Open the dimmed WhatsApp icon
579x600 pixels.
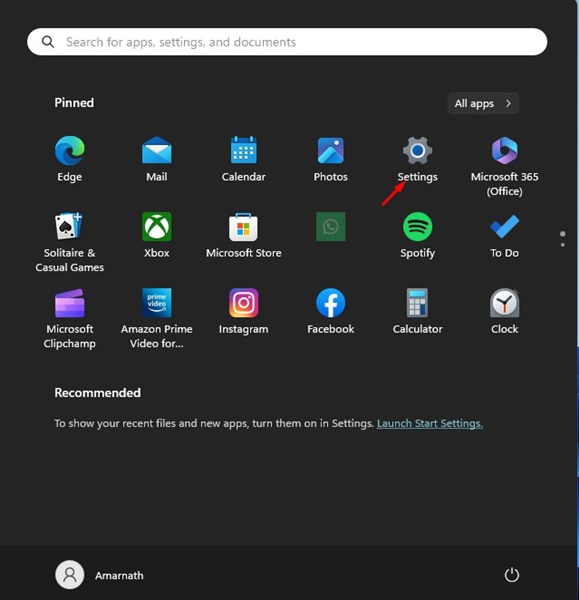pos(331,227)
